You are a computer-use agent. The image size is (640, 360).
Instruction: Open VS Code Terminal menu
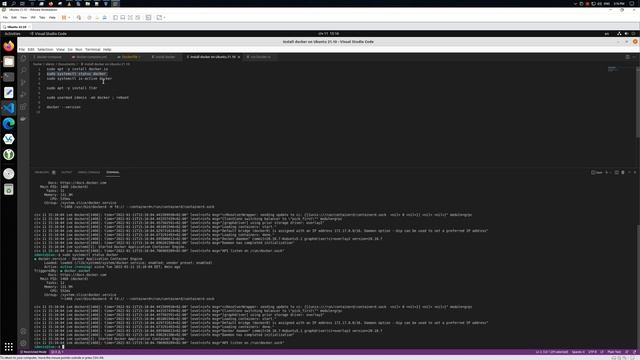[x=93, y=49]
